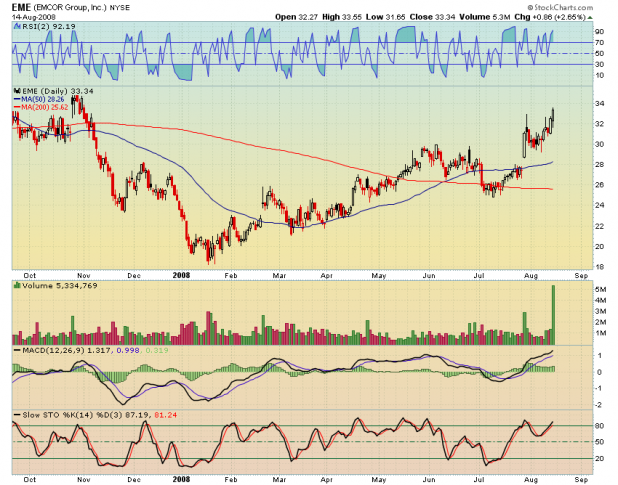Click the red %D value 81.24
This screenshot has height=485, width=618.
pos(166,415)
